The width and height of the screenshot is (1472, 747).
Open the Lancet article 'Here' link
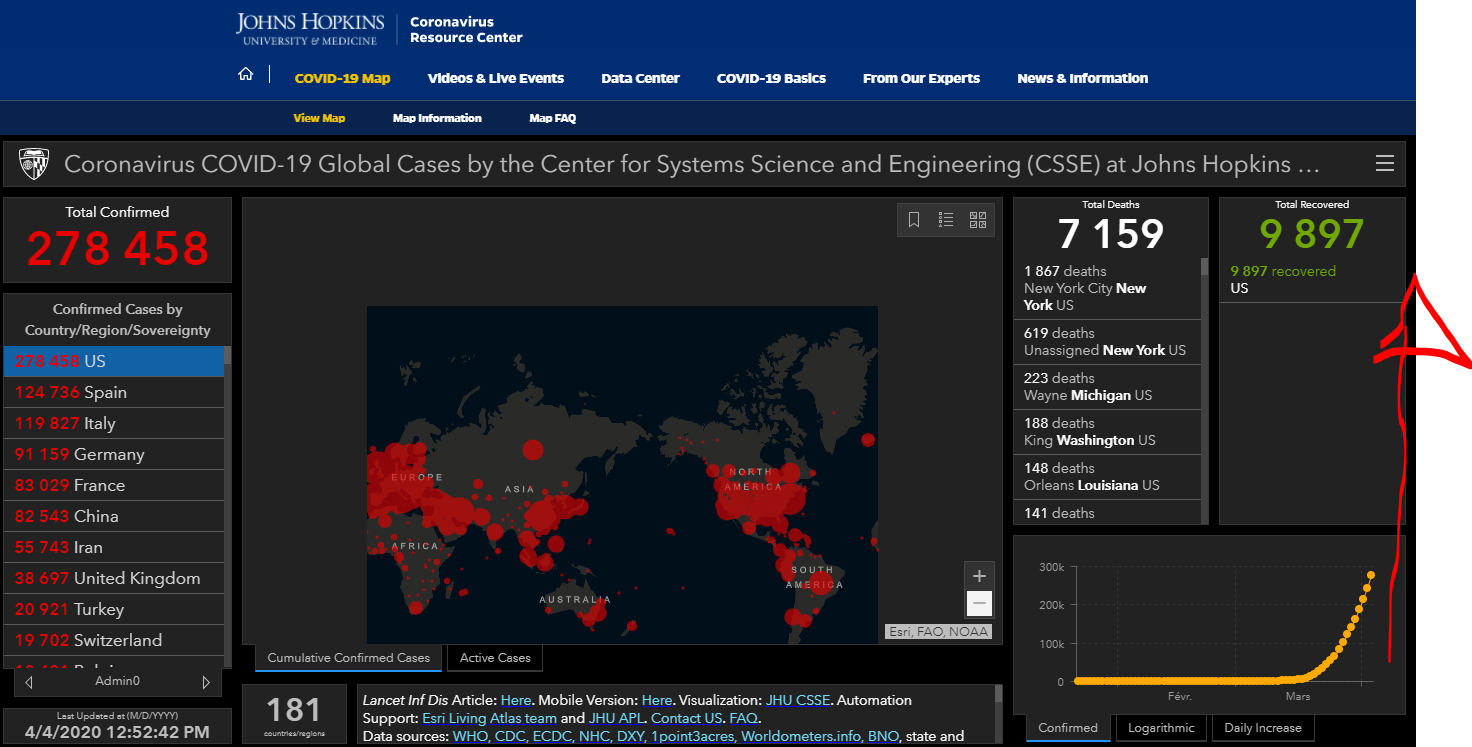516,700
